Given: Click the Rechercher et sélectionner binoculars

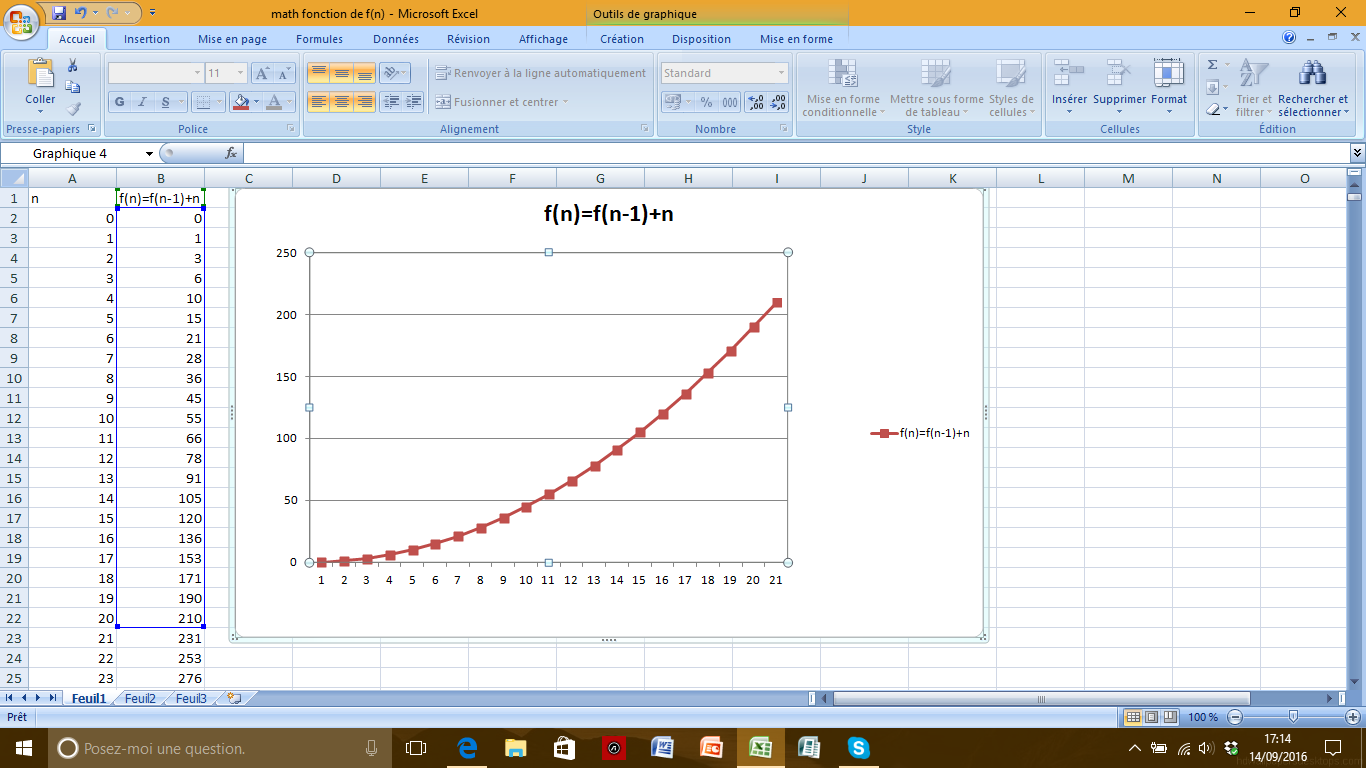Looking at the screenshot, I should [x=1312, y=73].
